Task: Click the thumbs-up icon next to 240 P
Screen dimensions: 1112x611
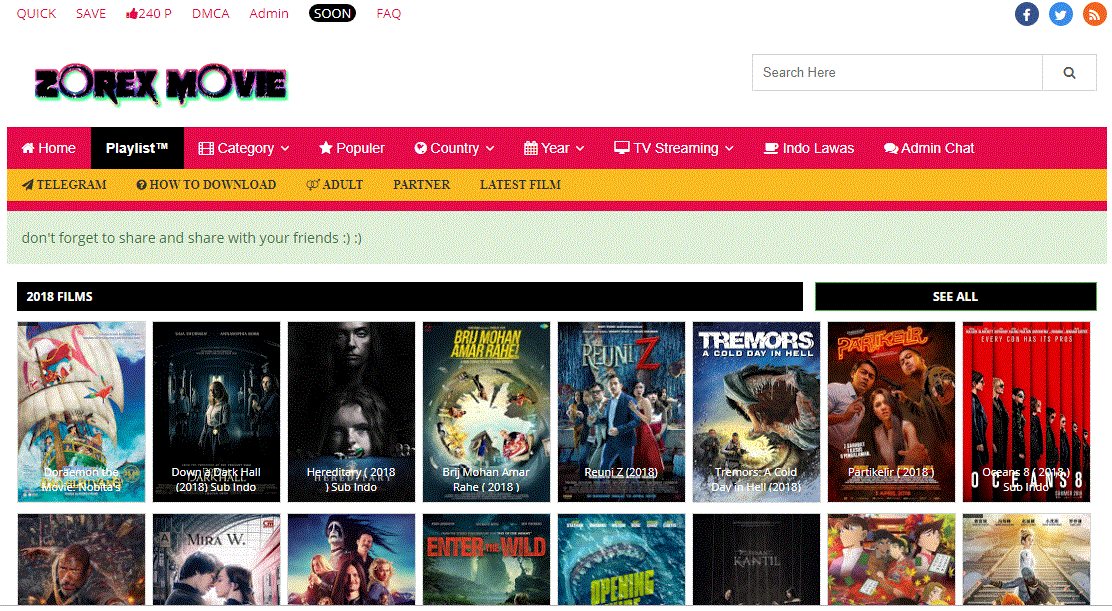Action: [x=131, y=13]
